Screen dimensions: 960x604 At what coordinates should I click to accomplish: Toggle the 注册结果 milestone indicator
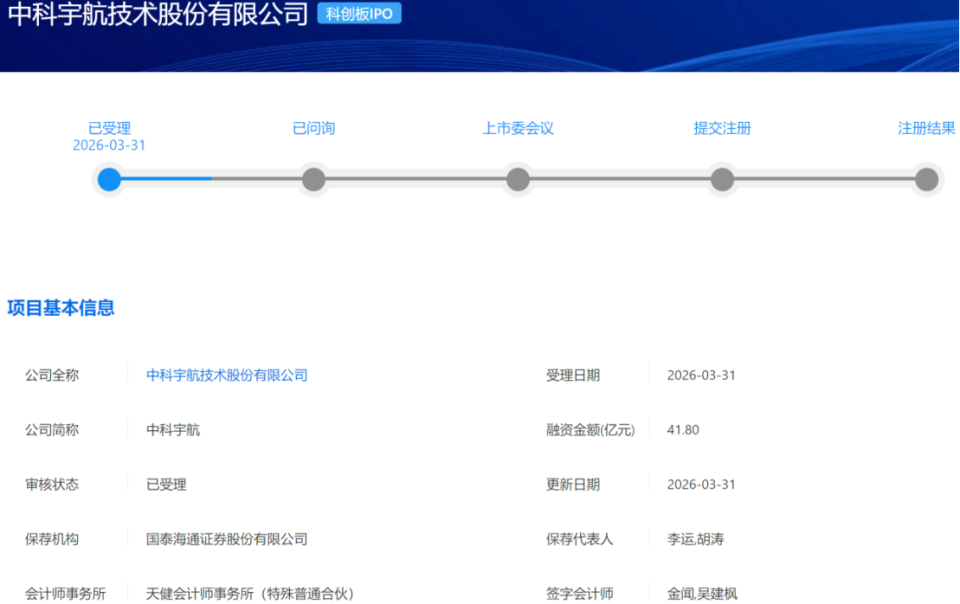(x=926, y=180)
